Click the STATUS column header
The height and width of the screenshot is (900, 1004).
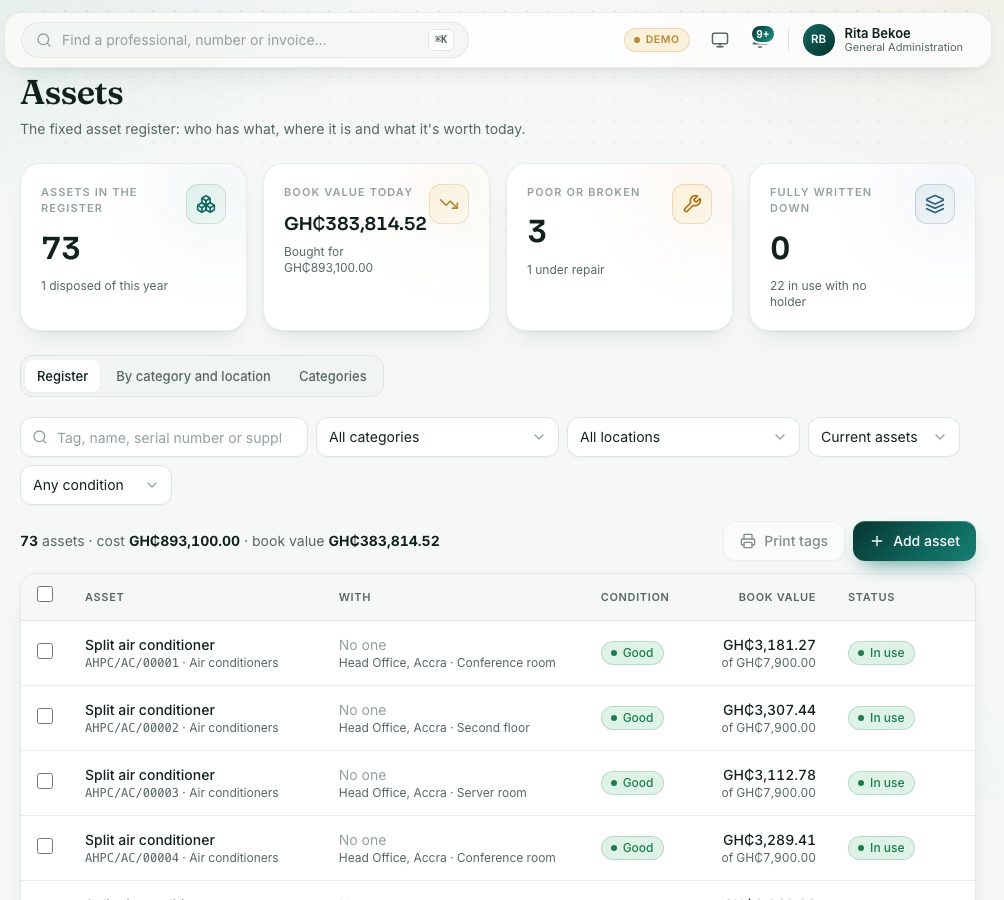pos(871,597)
